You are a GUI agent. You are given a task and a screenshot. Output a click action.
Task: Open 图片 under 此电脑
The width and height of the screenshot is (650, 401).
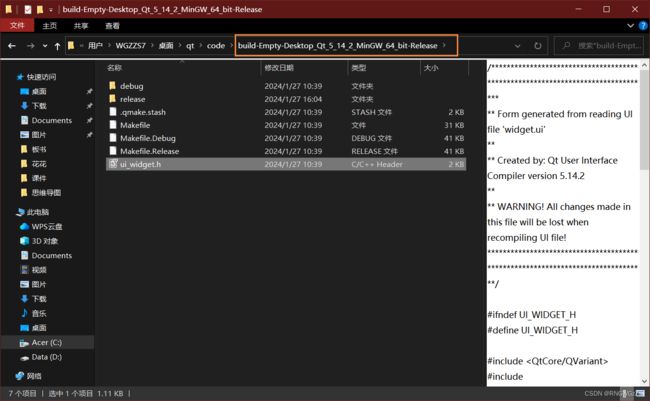(x=39, y=284)
